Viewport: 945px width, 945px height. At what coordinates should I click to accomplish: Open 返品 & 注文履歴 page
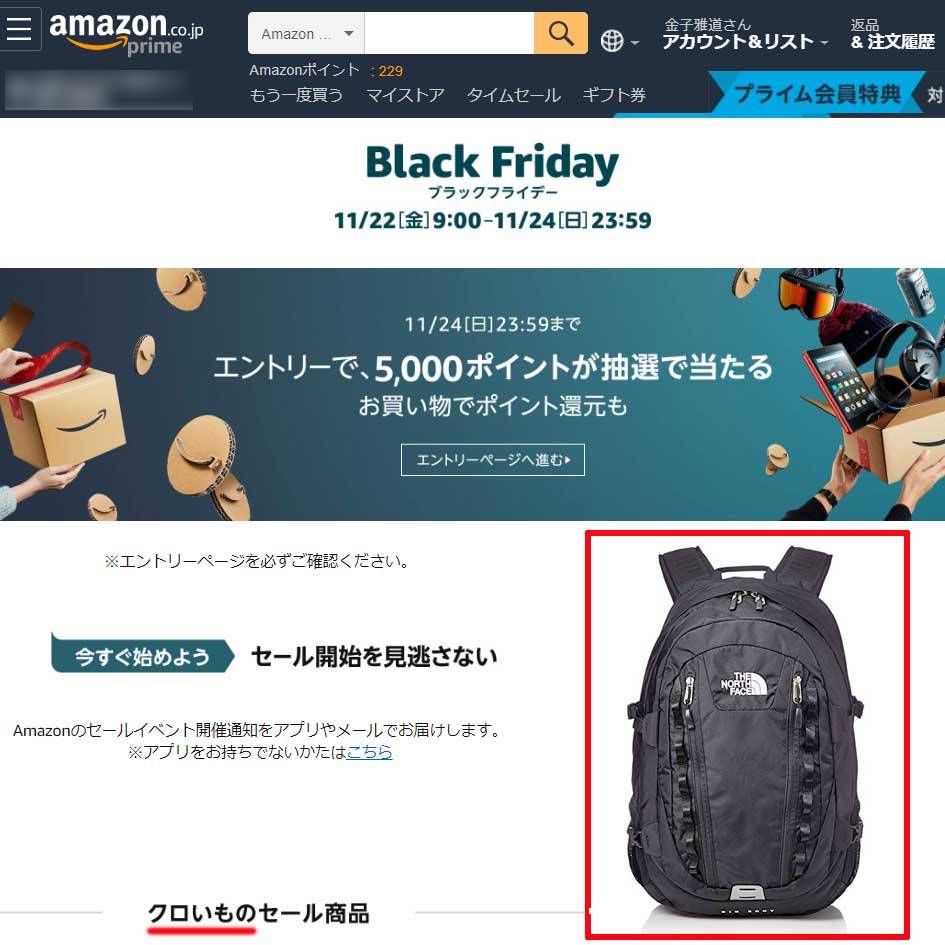tap(893, 34)
